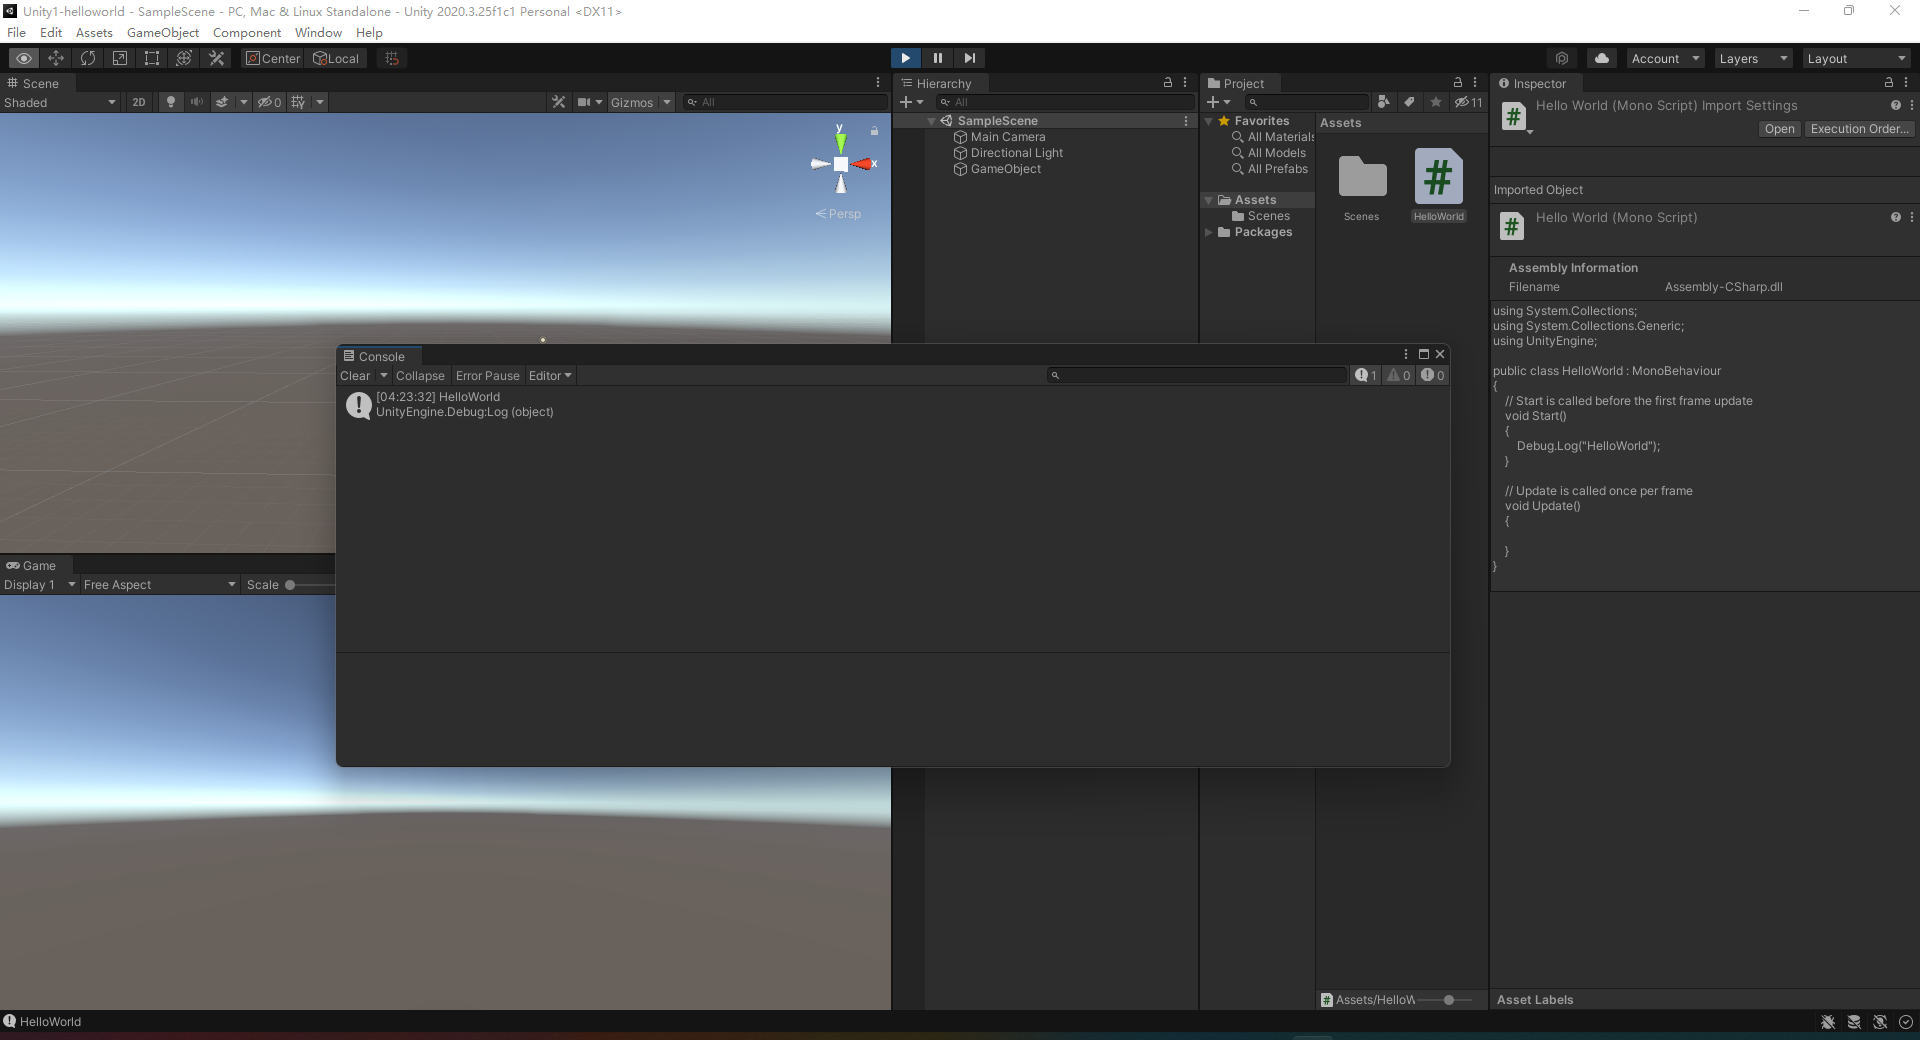
Task: Select the Transform tool
Action: click(184, 58)
